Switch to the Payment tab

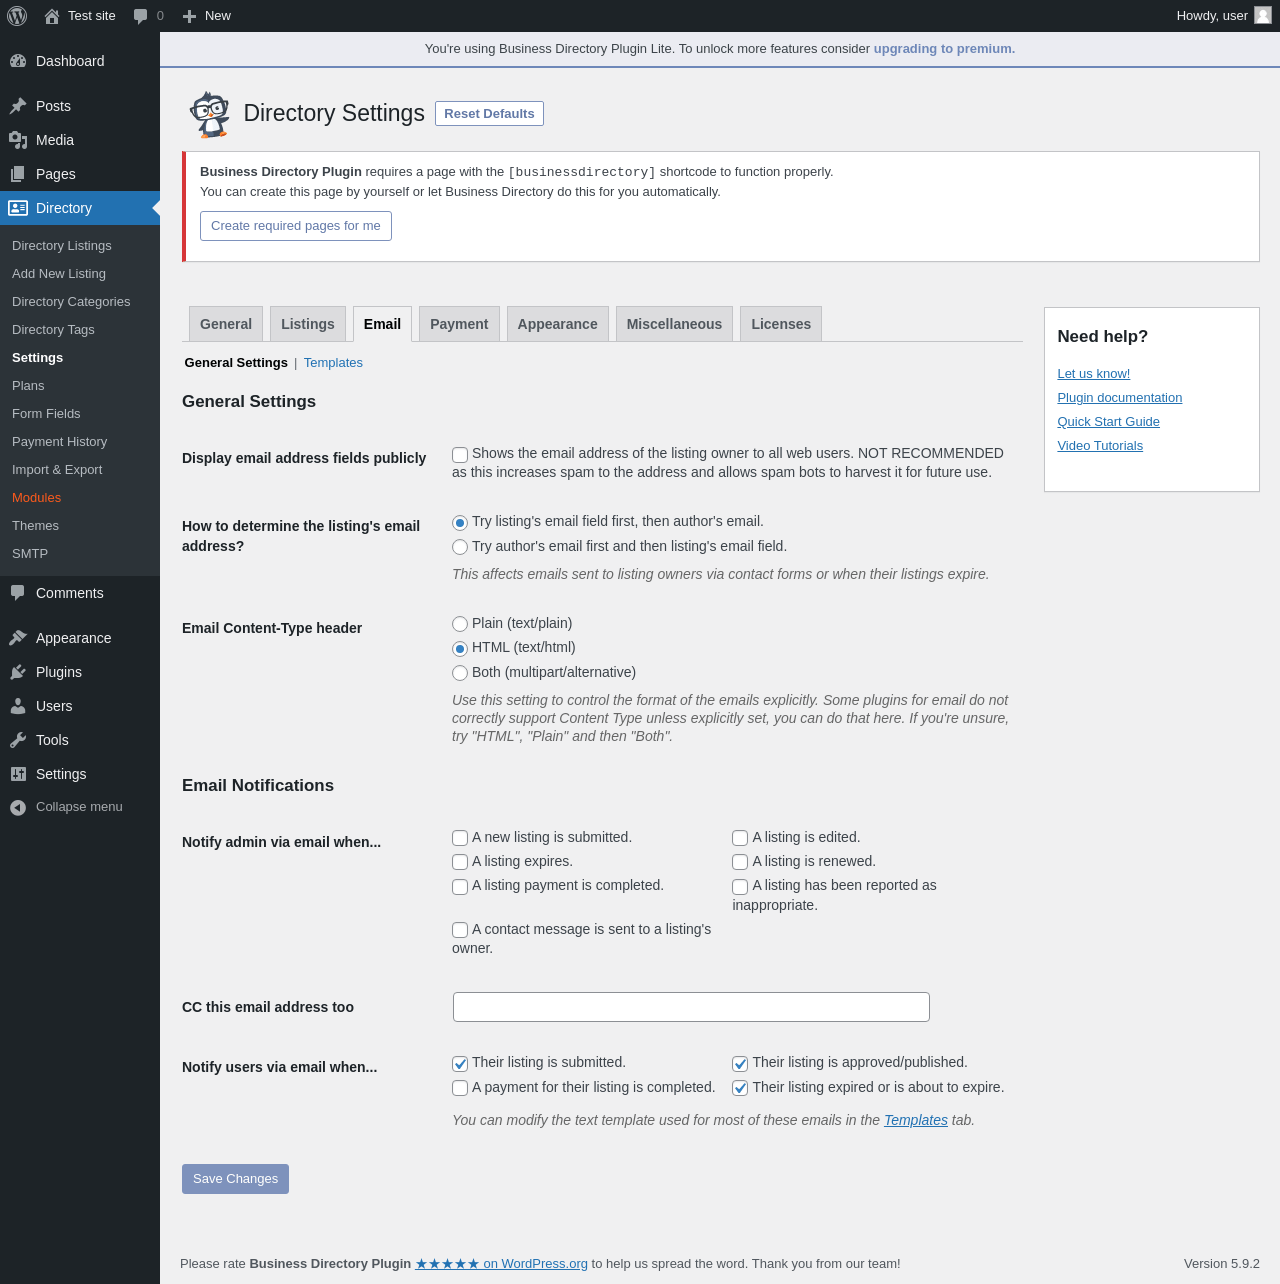coord(459,324)
